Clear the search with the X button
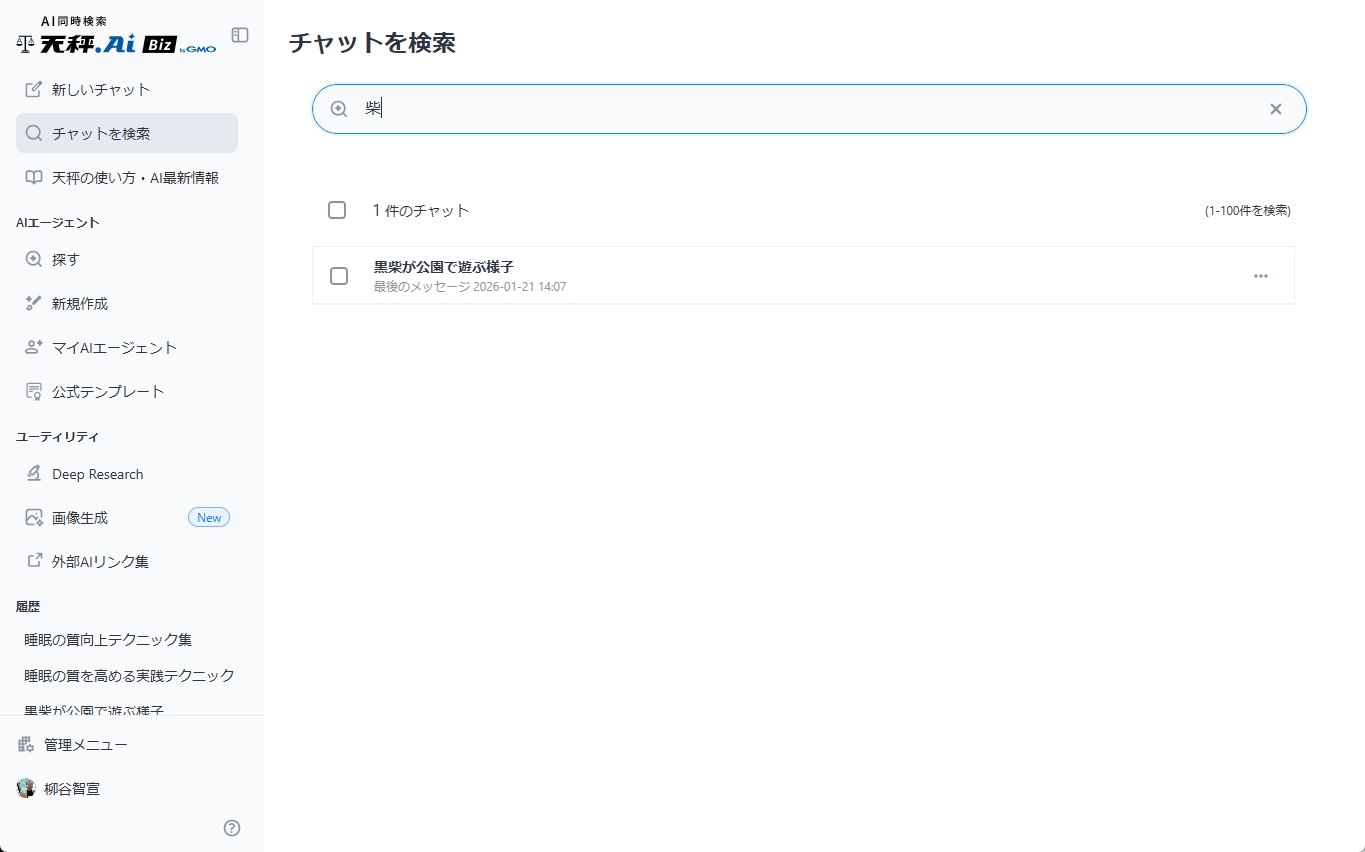Image resolution: width=1365 pixels, height=852 pixels. [x=1275, y=109]
